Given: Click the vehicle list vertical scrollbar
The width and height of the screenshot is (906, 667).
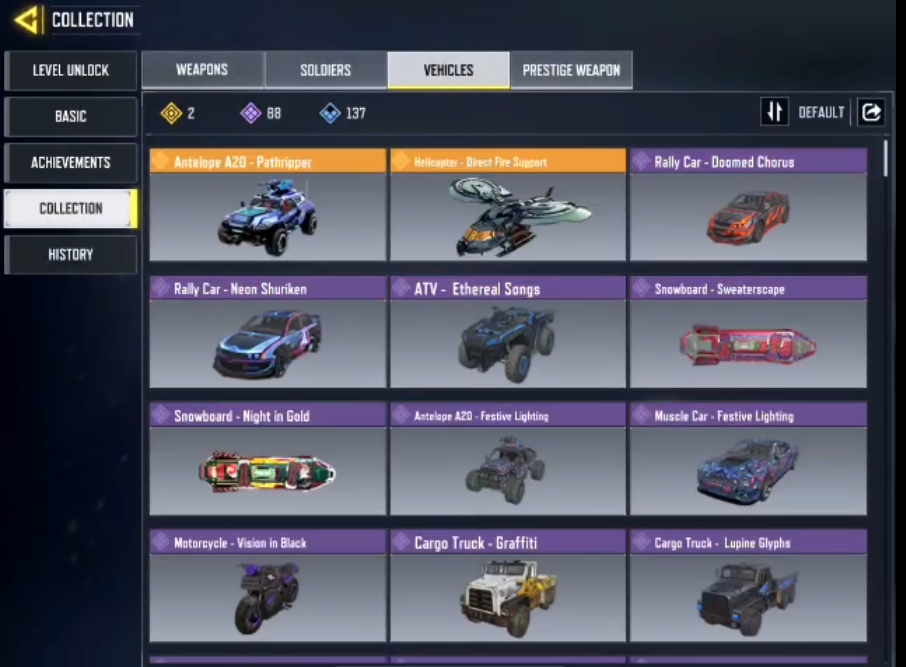Looking at the screenshot, I should pyautogui.click(x=886, y=158).
